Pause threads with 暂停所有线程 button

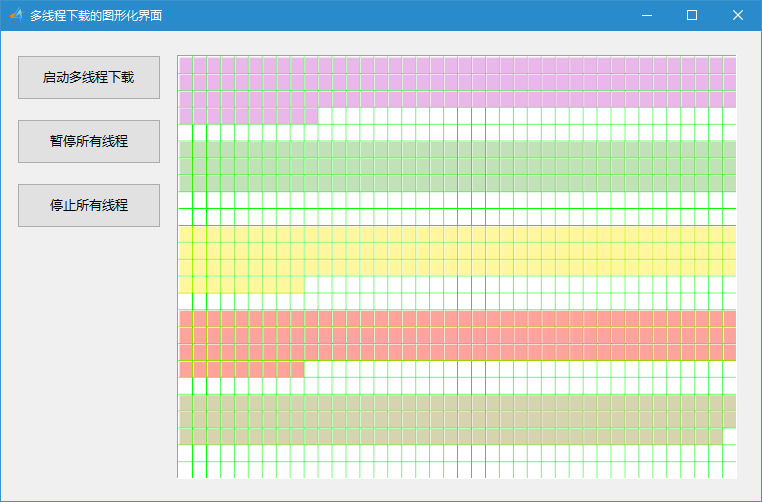click(x=89, y=141)
